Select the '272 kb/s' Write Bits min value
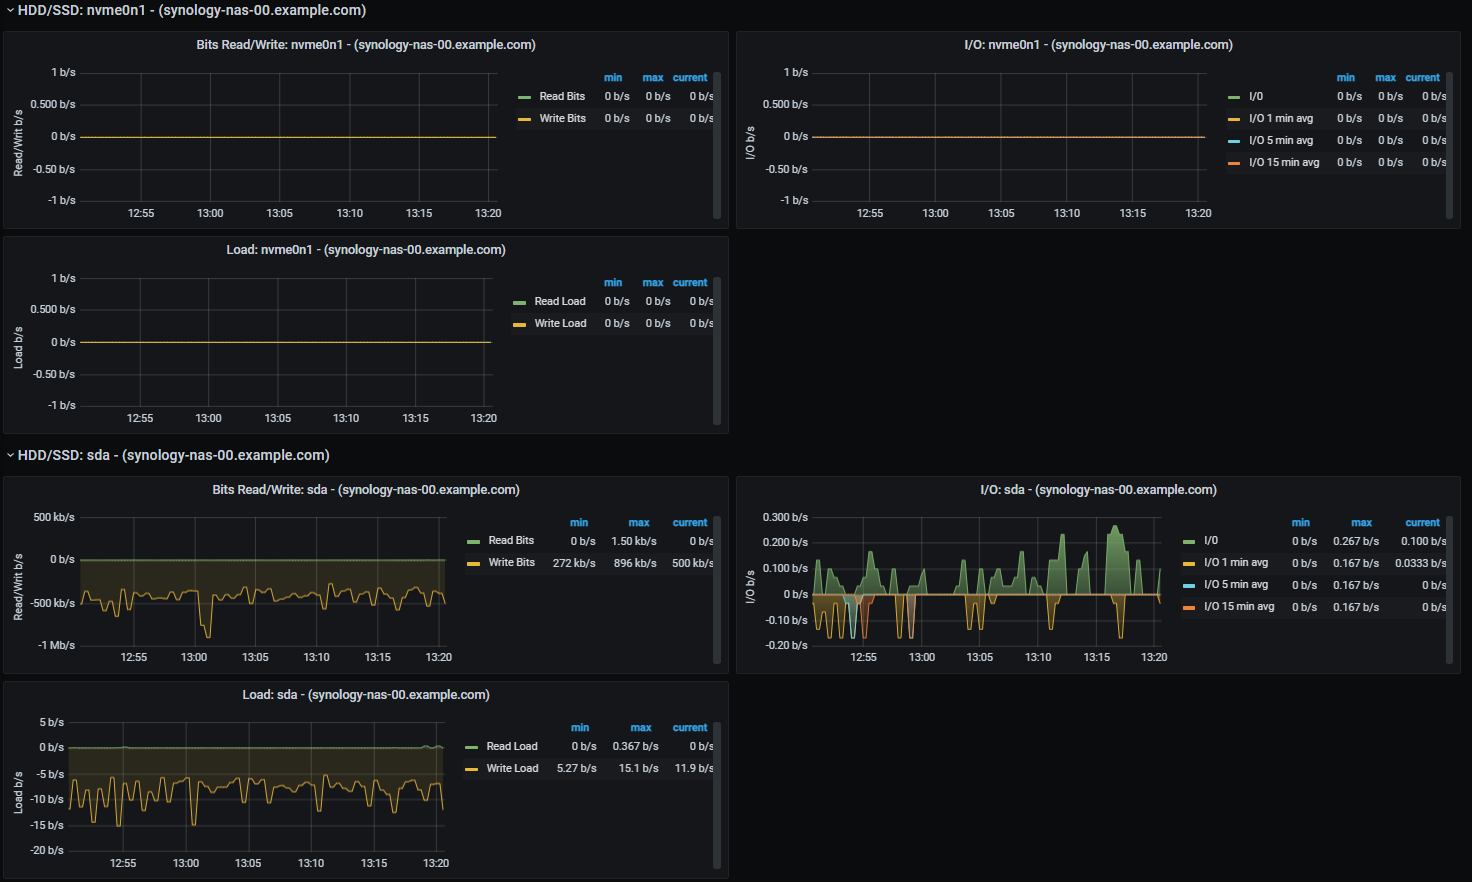The width and height of the screenshot is (1472, 882). (x=574, y=563)
